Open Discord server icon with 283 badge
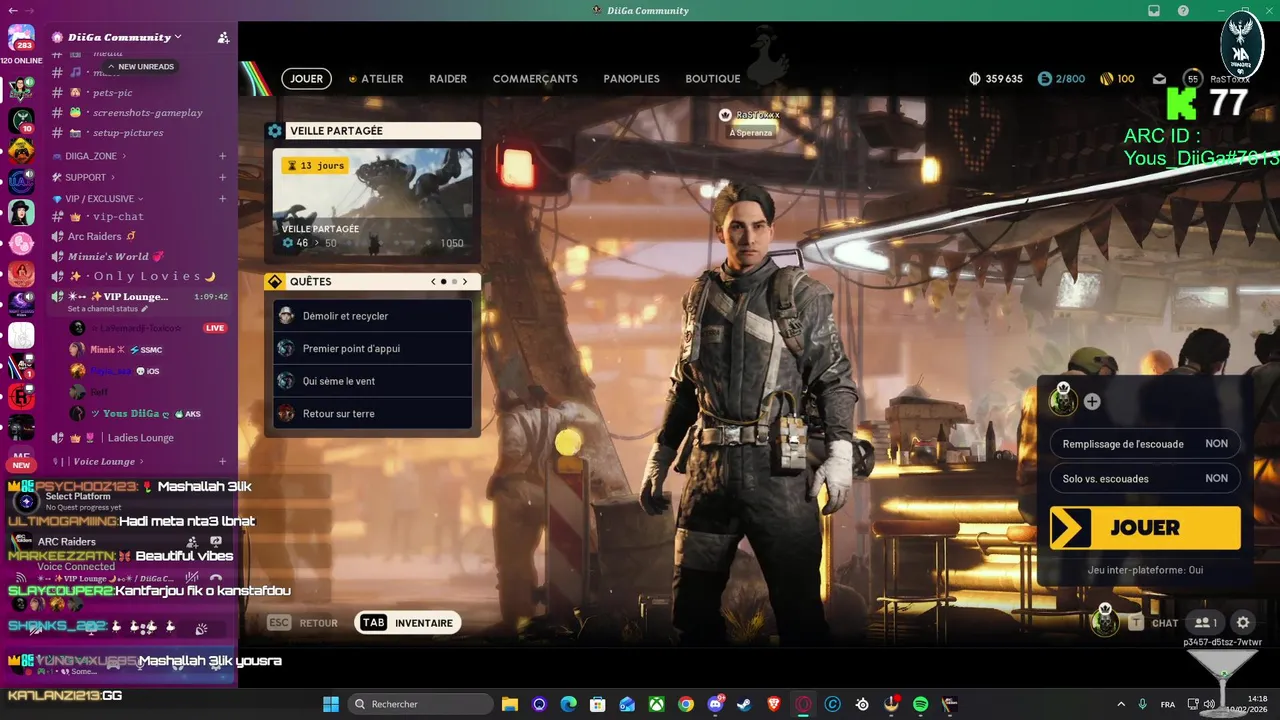This screenshot has height=720, width=1280. [21, 38]
